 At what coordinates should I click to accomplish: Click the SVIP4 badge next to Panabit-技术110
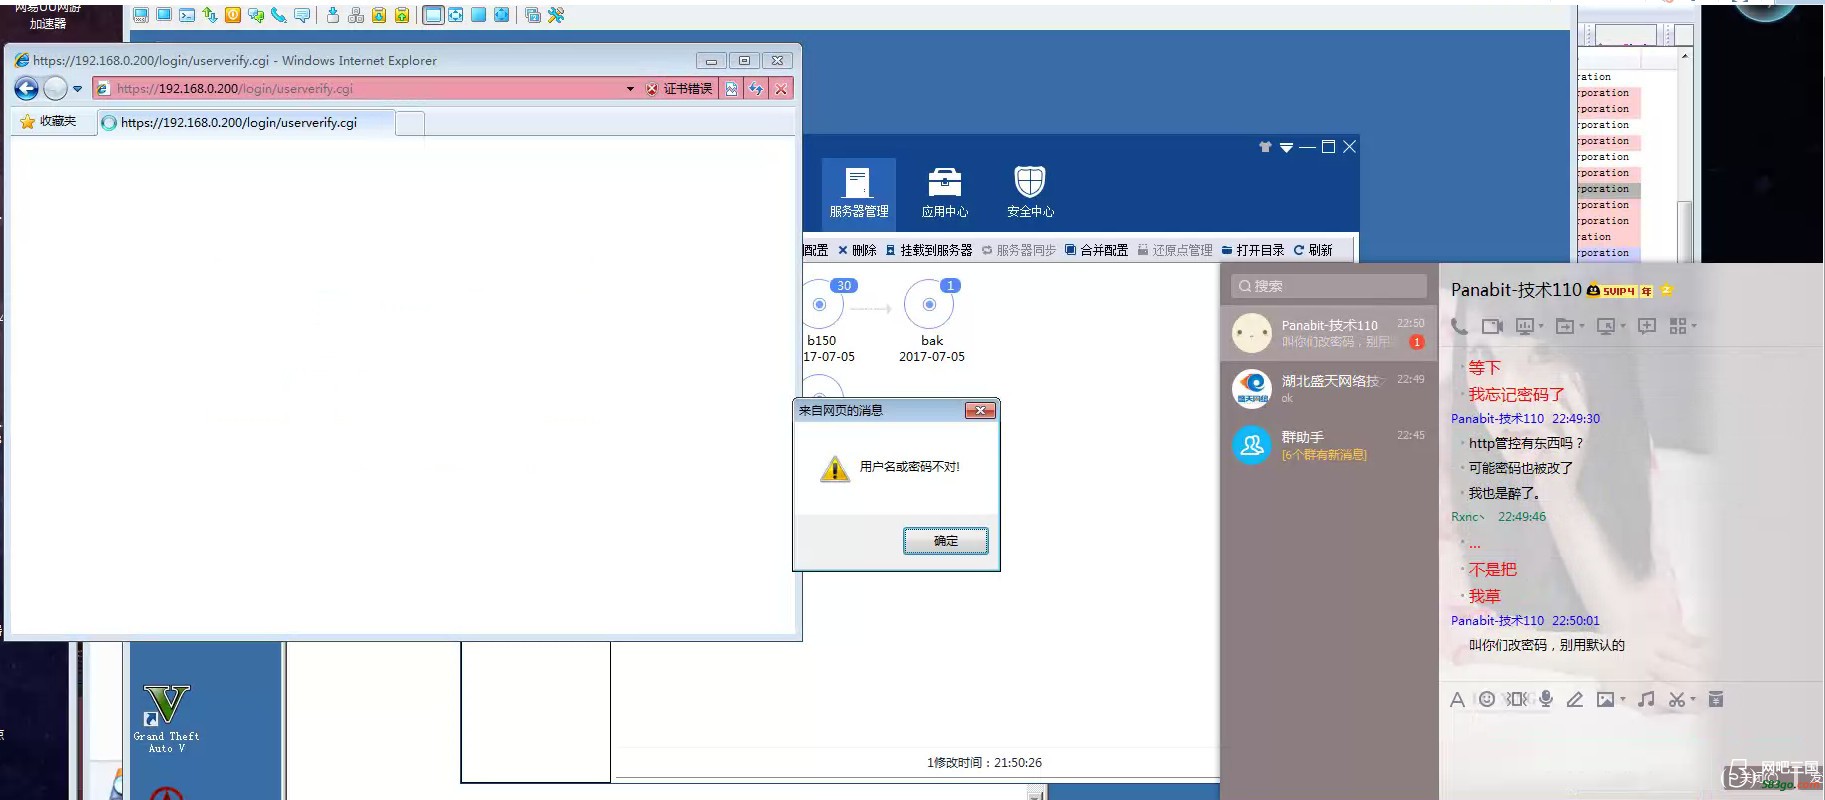[x=1610, y=291]
